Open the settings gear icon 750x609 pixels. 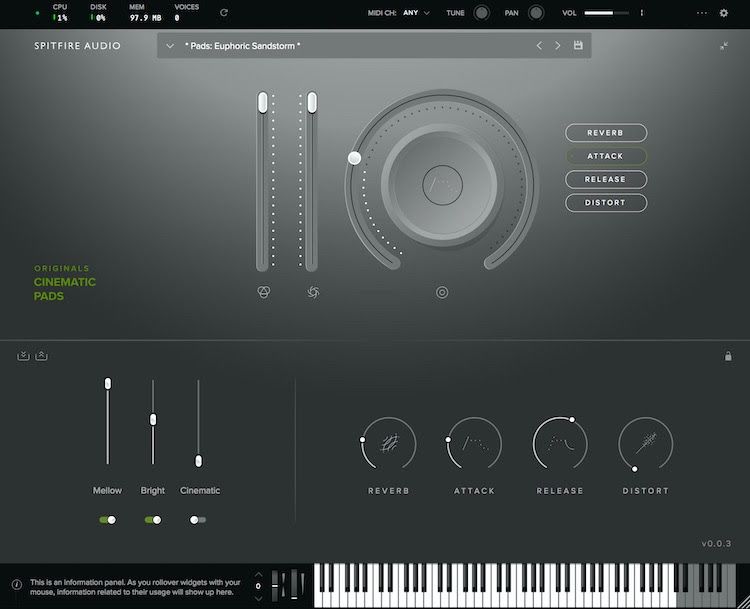tap(724, 13)
